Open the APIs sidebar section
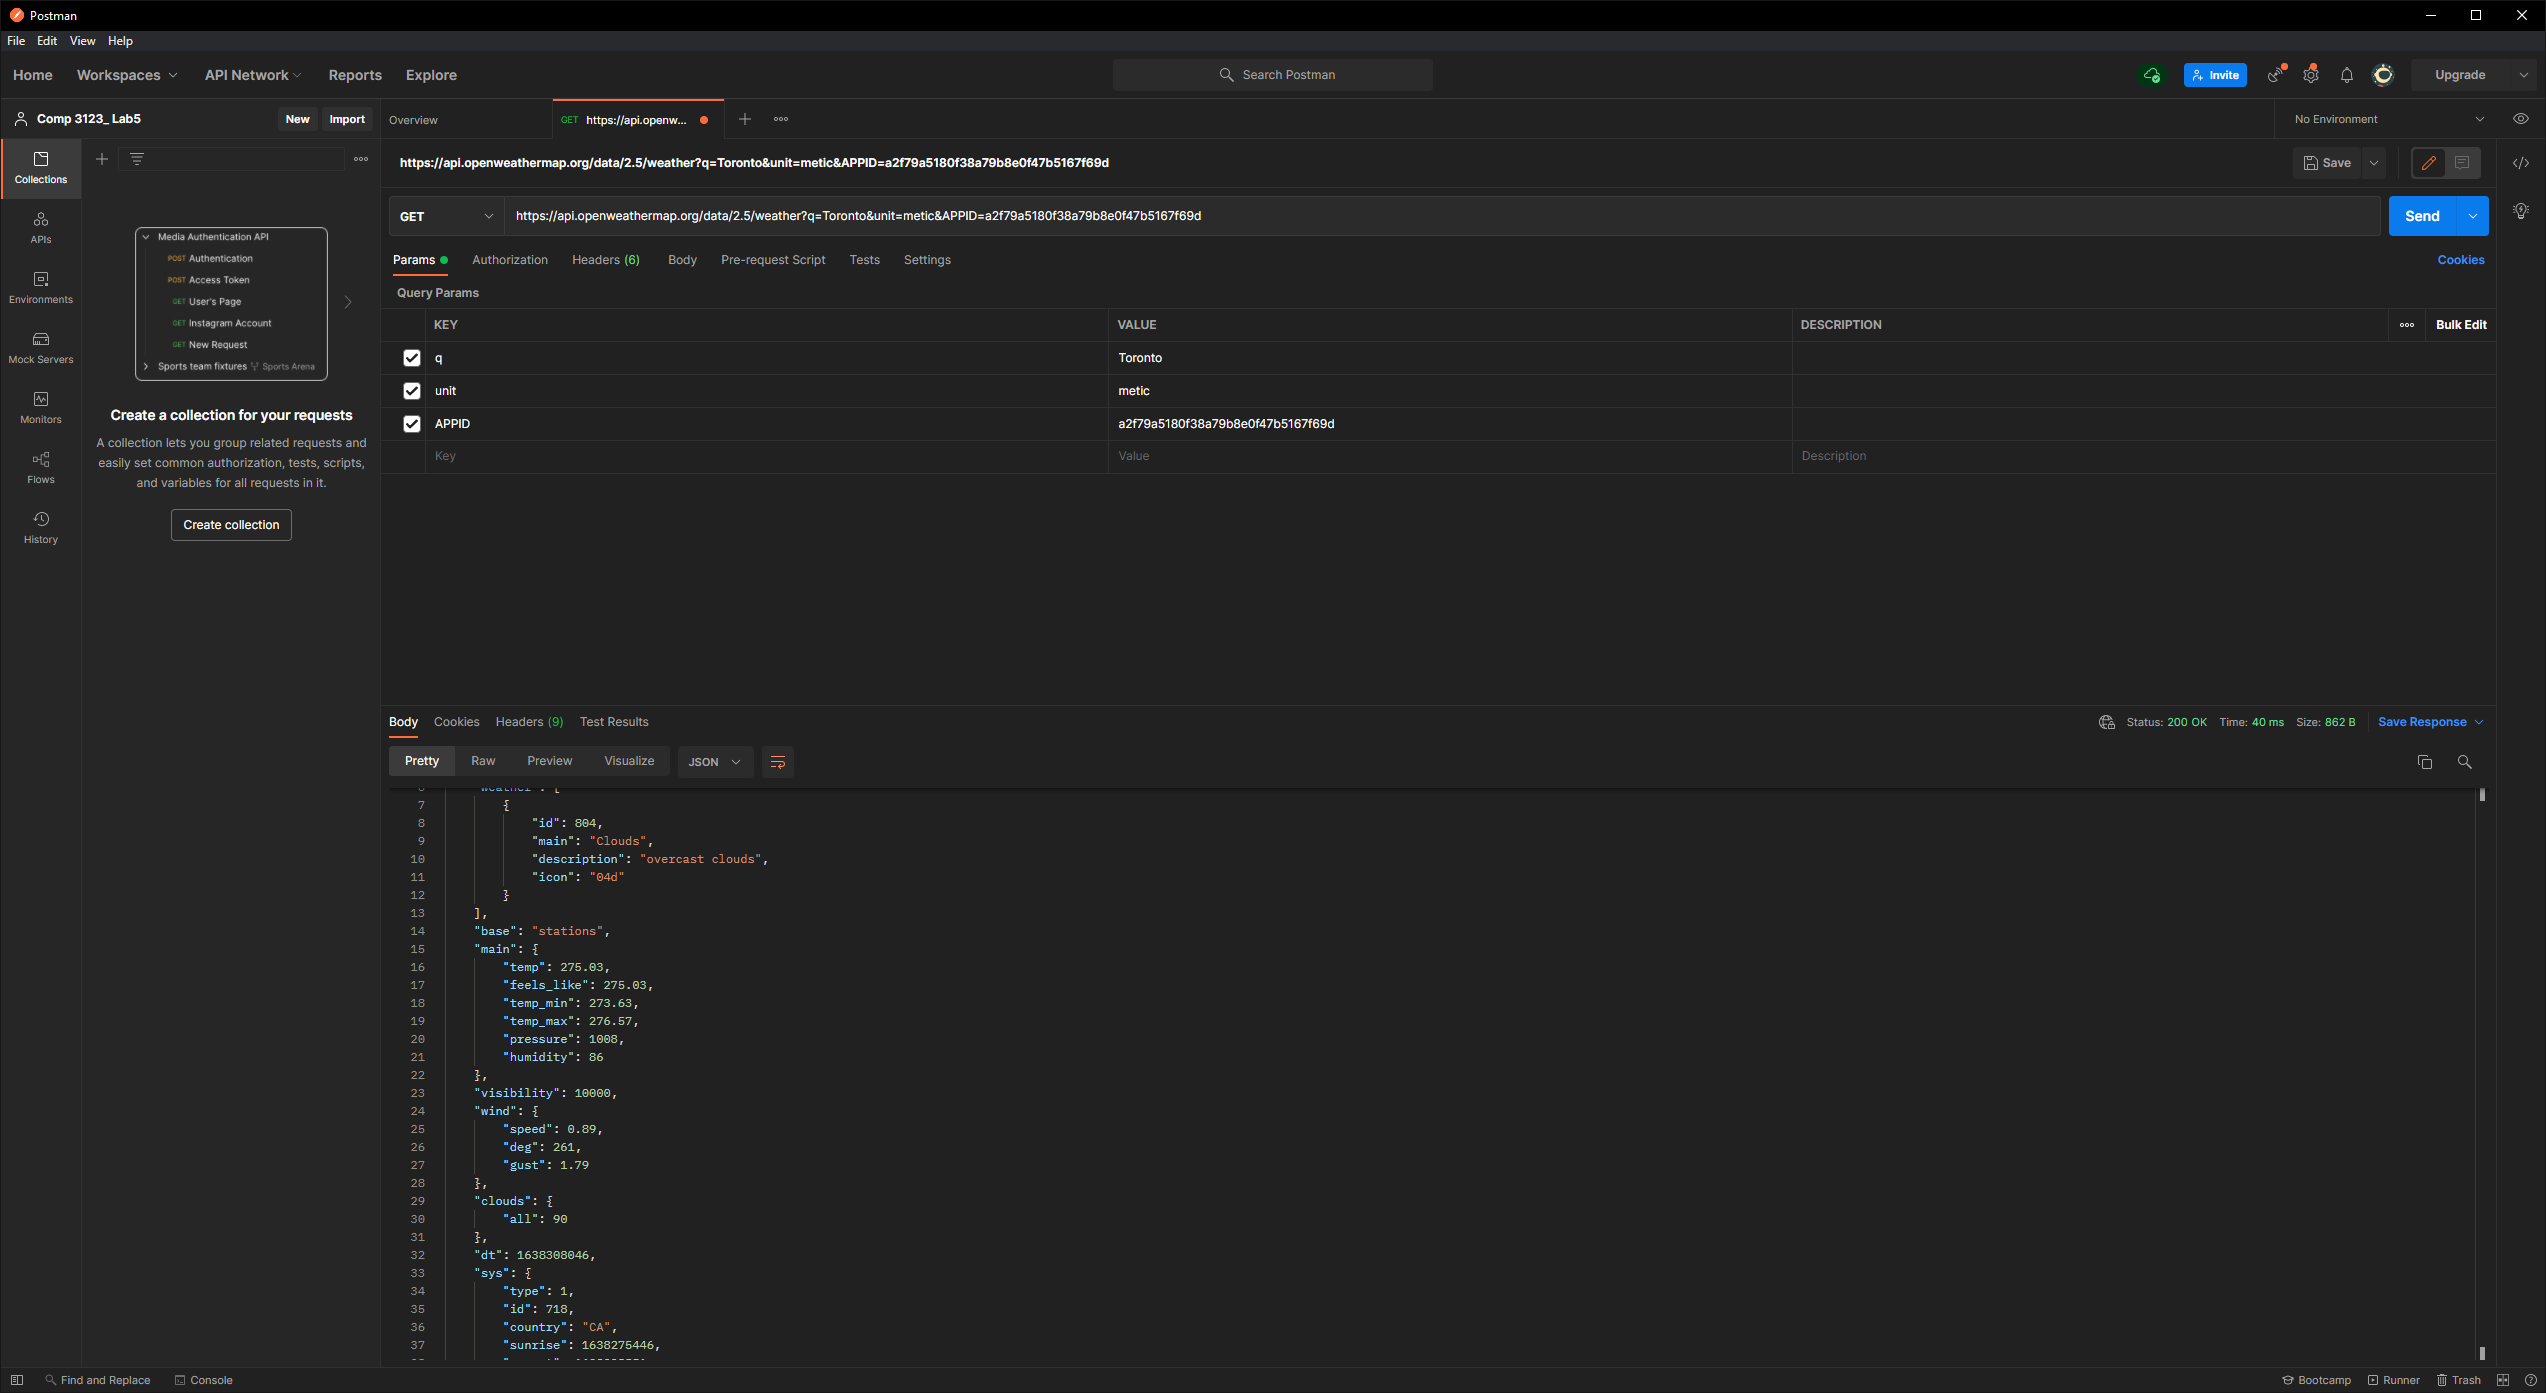Viewport: 2546px width, 1393px height. 41,228
